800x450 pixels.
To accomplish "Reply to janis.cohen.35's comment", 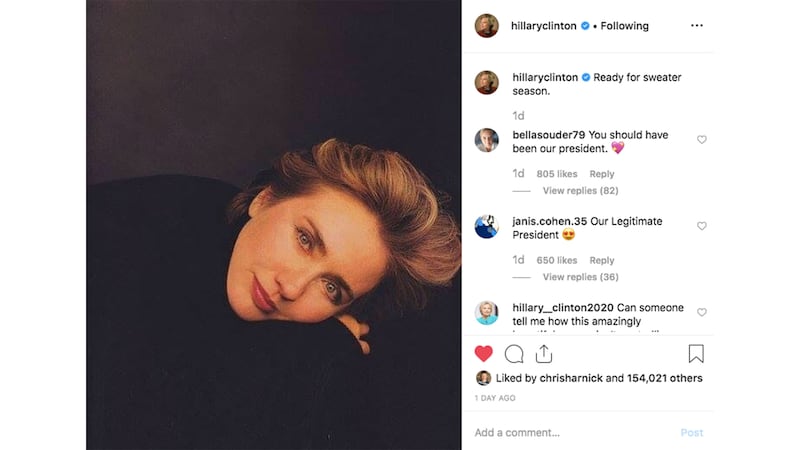I will (x=602, y=261).
